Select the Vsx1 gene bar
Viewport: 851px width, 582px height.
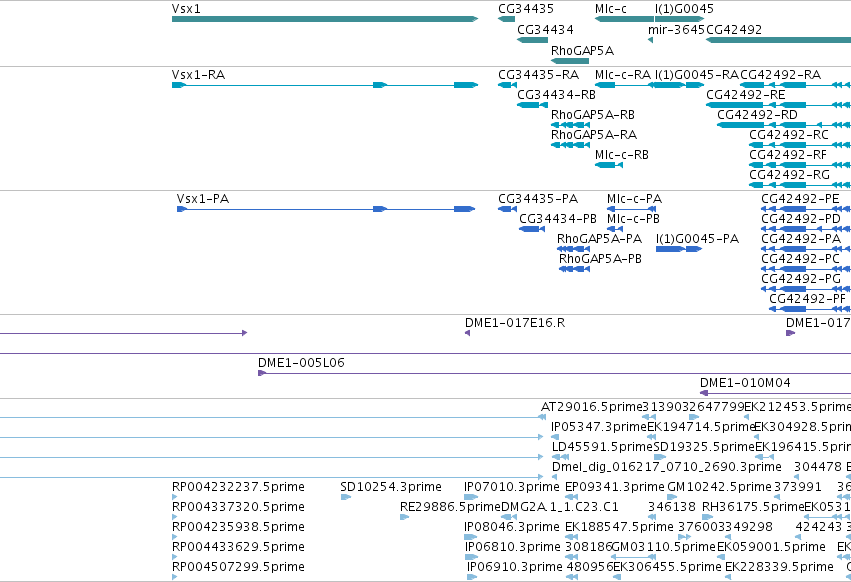tap(325, 19)
